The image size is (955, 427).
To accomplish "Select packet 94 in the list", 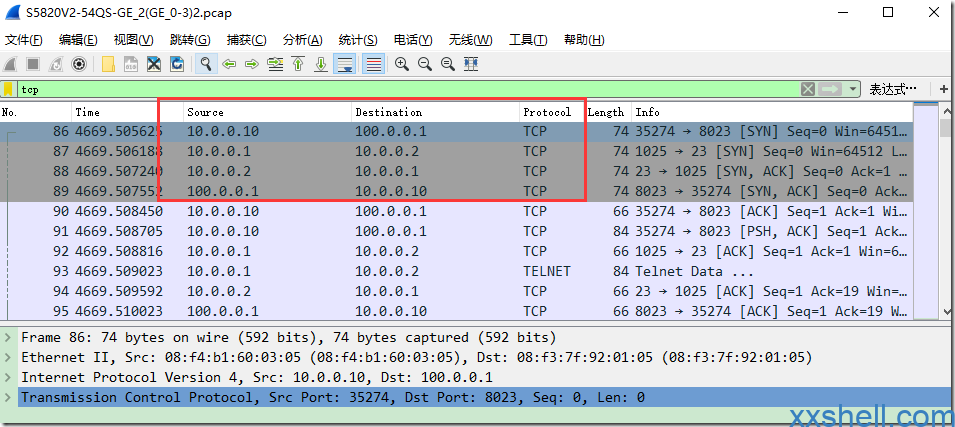I will pos(457,291).
